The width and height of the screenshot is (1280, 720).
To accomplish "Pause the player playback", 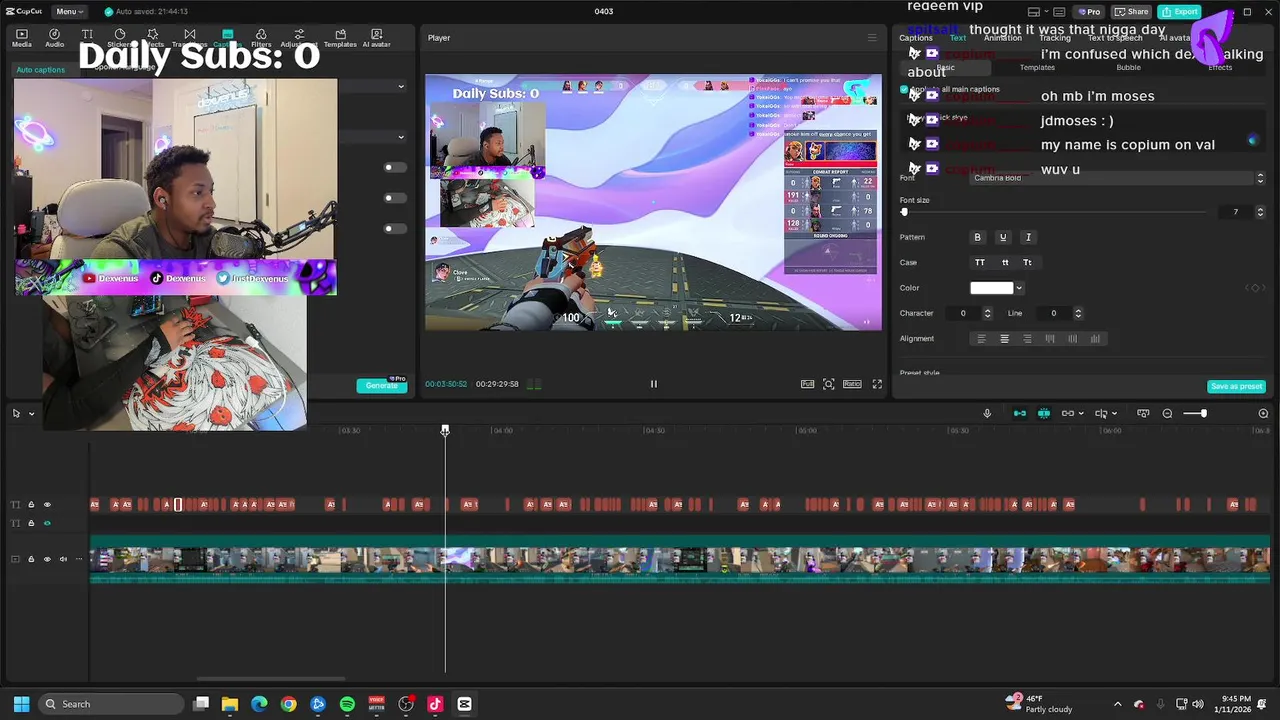I will 654,384.
